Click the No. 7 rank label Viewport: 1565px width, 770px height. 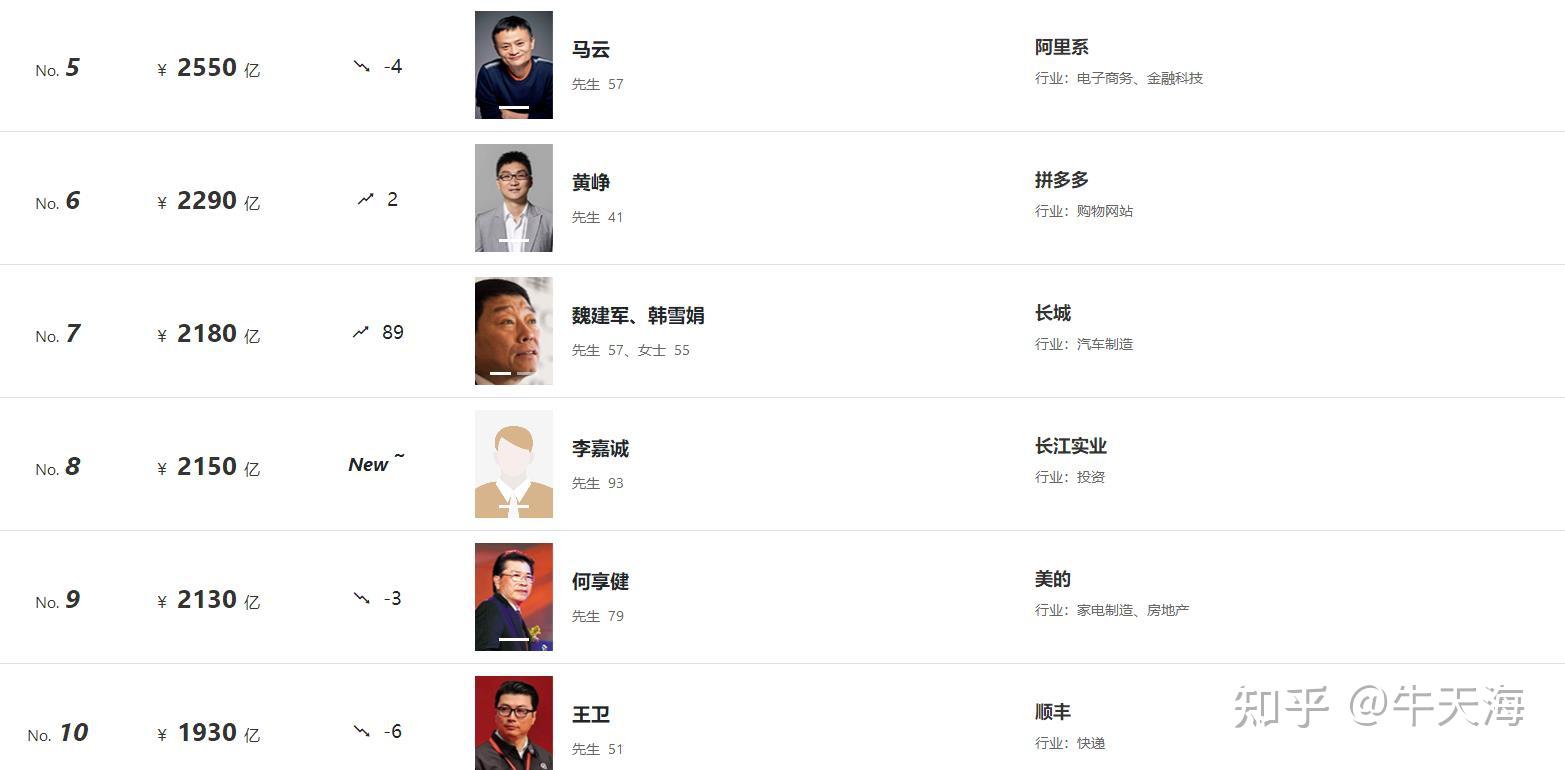[58, 334]
